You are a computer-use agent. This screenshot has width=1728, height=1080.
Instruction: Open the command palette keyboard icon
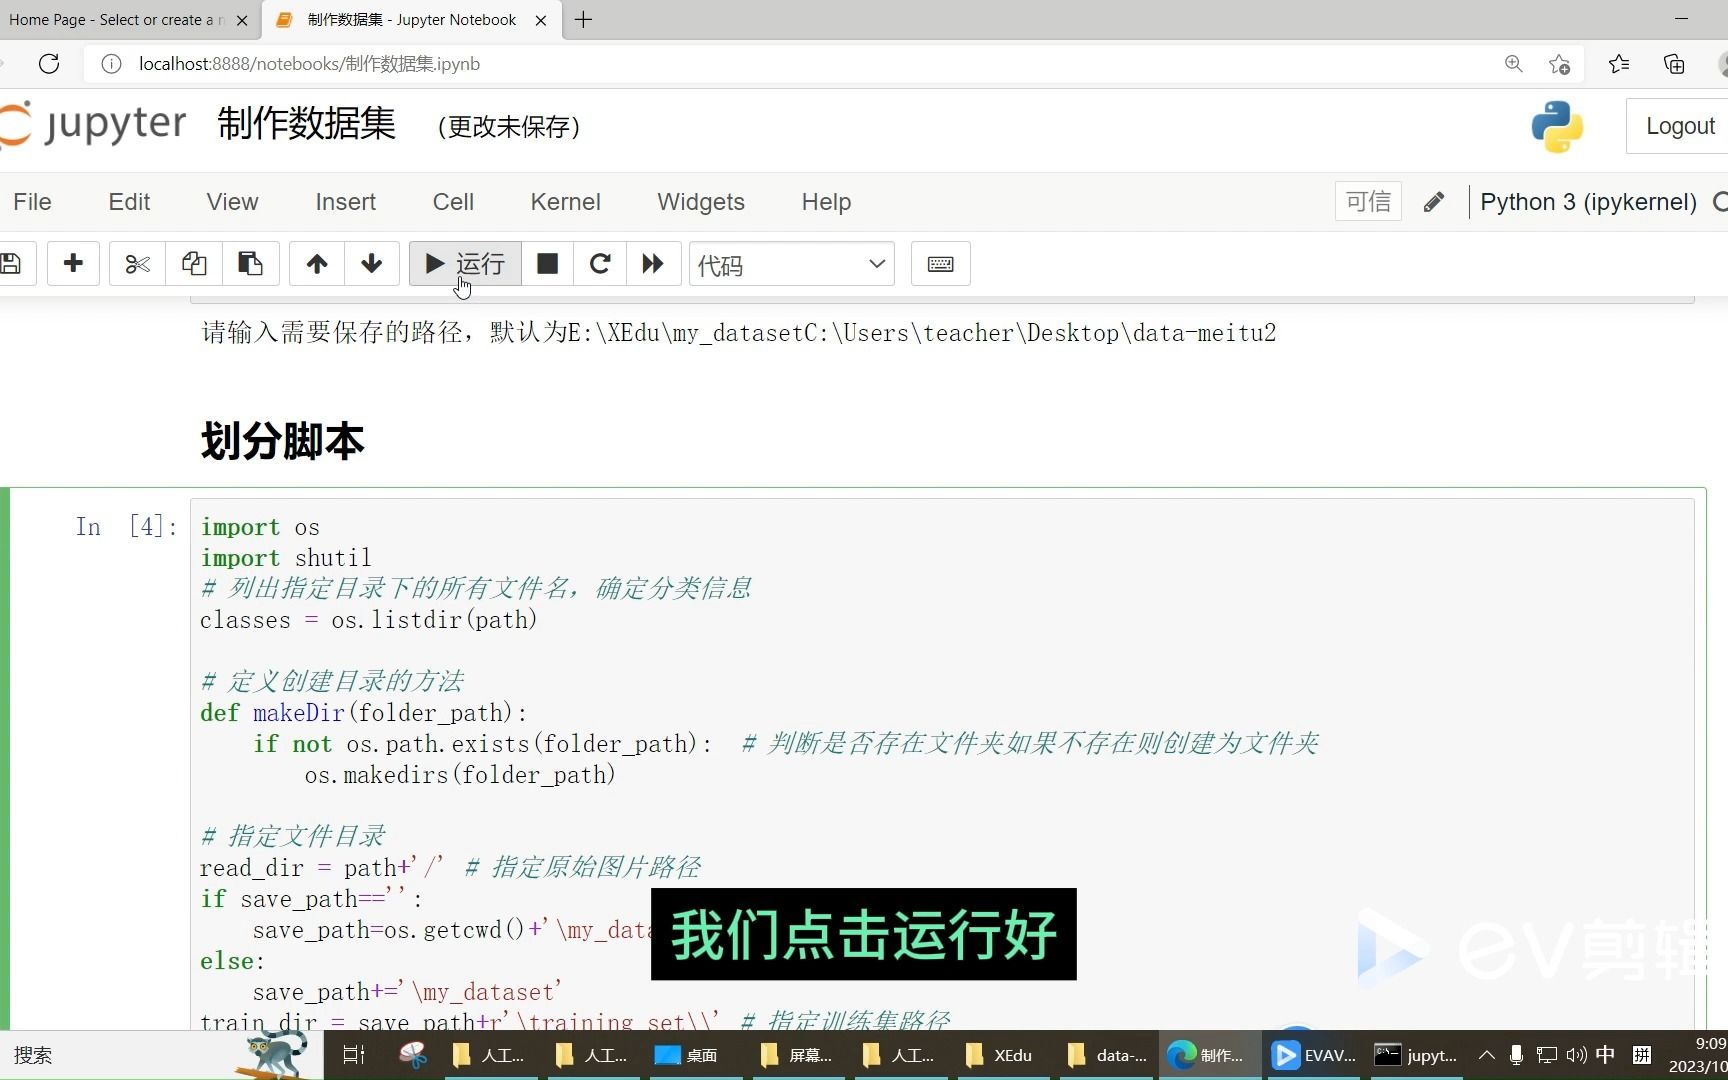[x=940, y=263]
